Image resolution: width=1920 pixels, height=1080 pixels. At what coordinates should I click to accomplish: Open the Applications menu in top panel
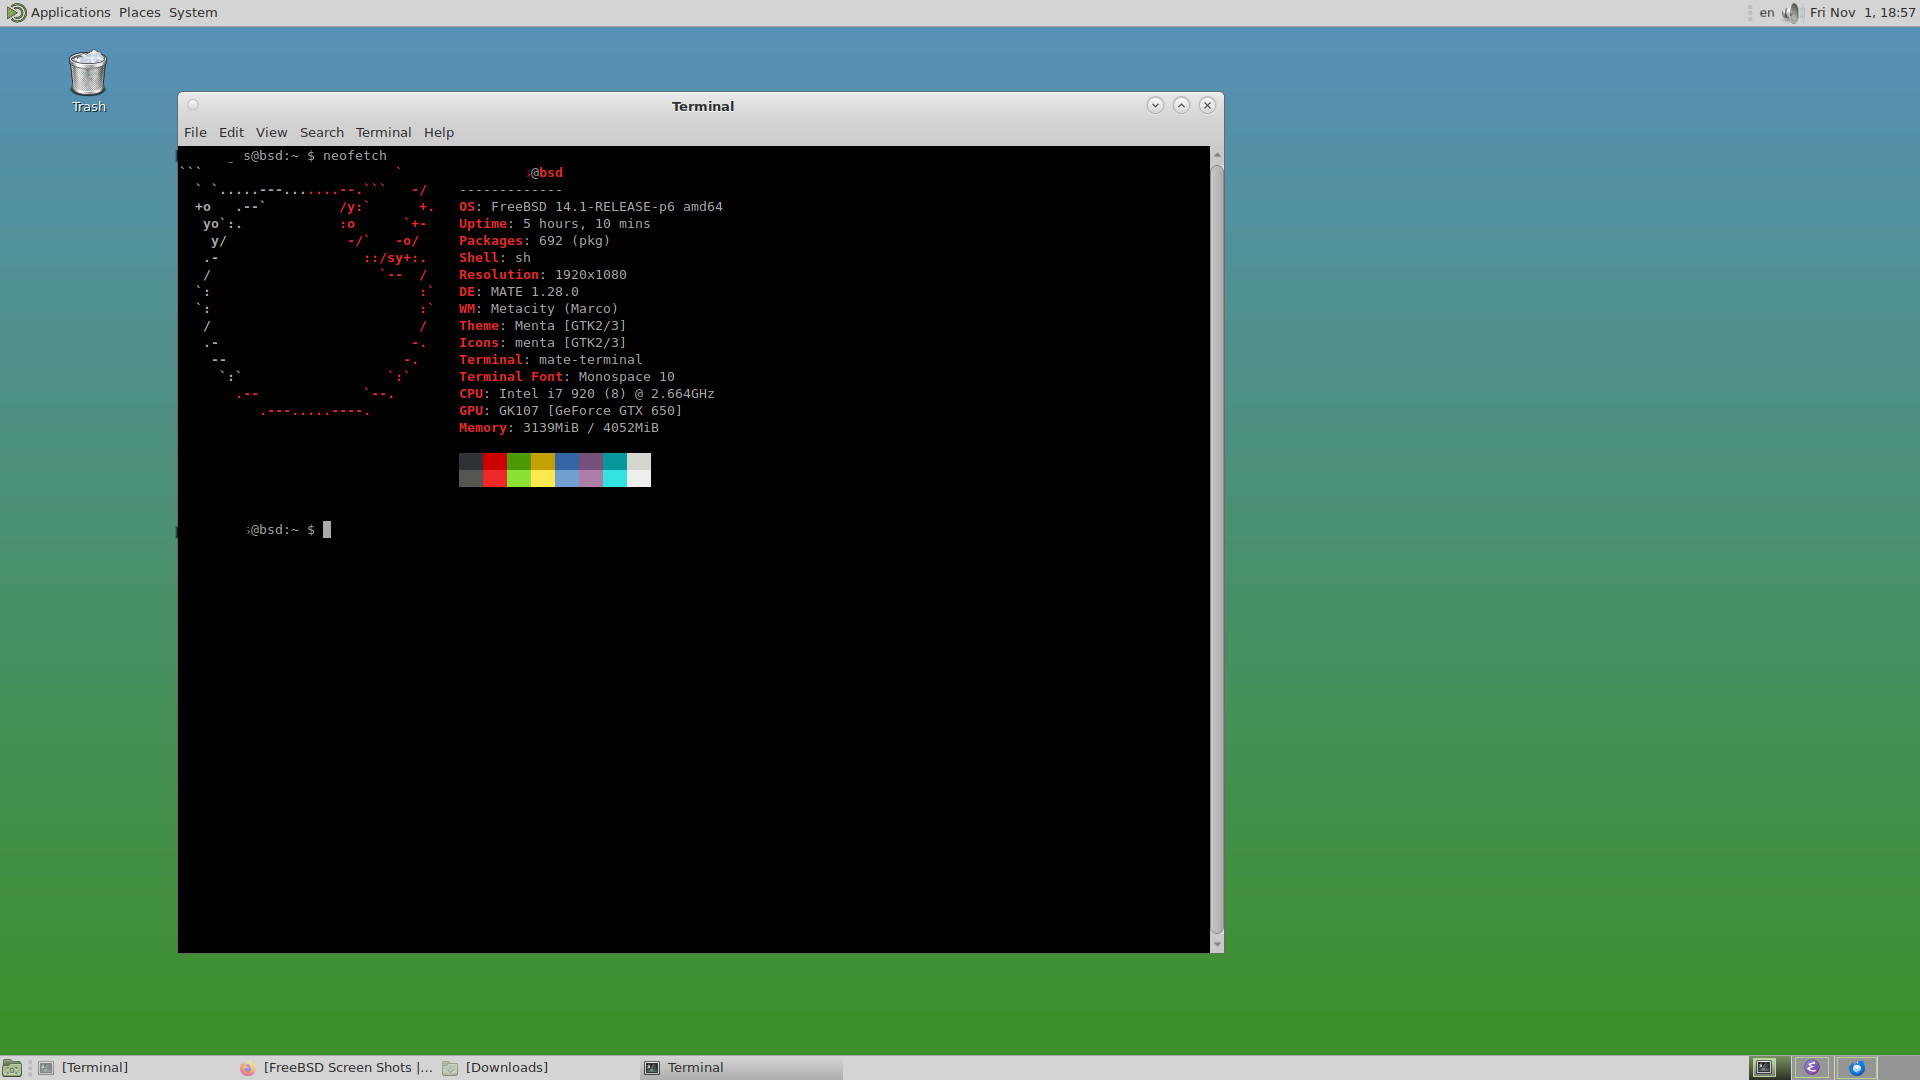(x=58, y=13)
